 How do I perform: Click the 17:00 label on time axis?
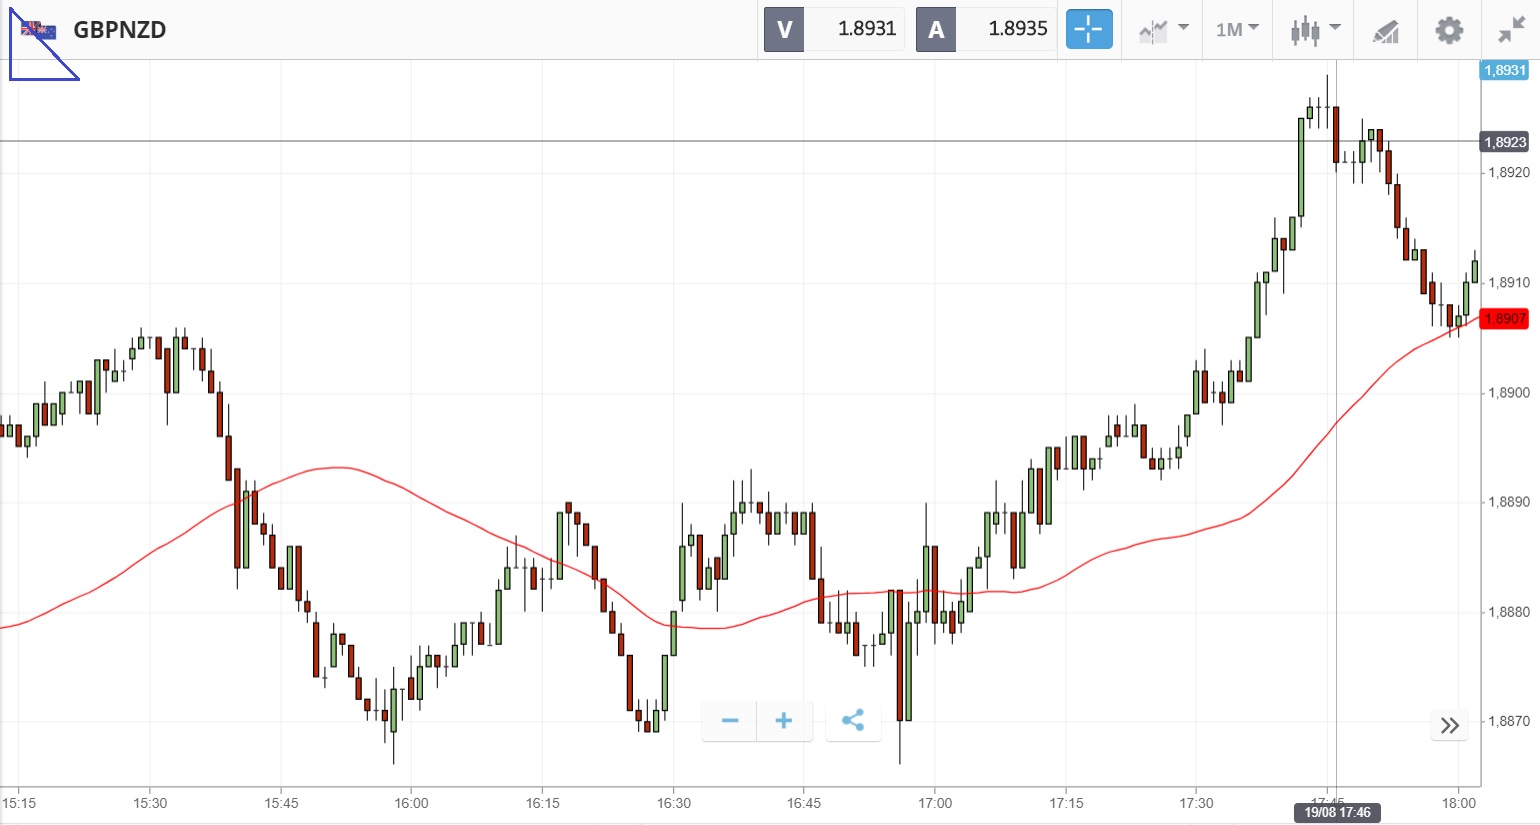click(x=935, y=803)
